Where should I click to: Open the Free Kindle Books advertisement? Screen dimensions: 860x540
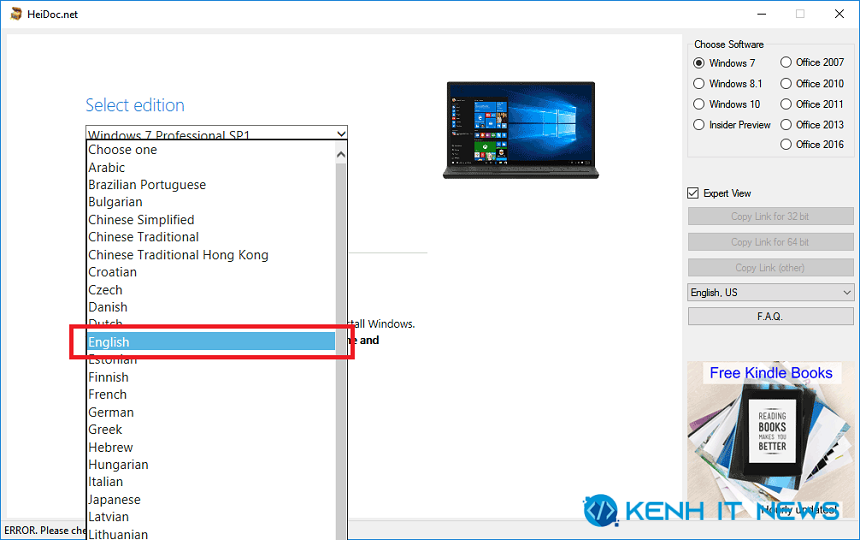point(771,440)
